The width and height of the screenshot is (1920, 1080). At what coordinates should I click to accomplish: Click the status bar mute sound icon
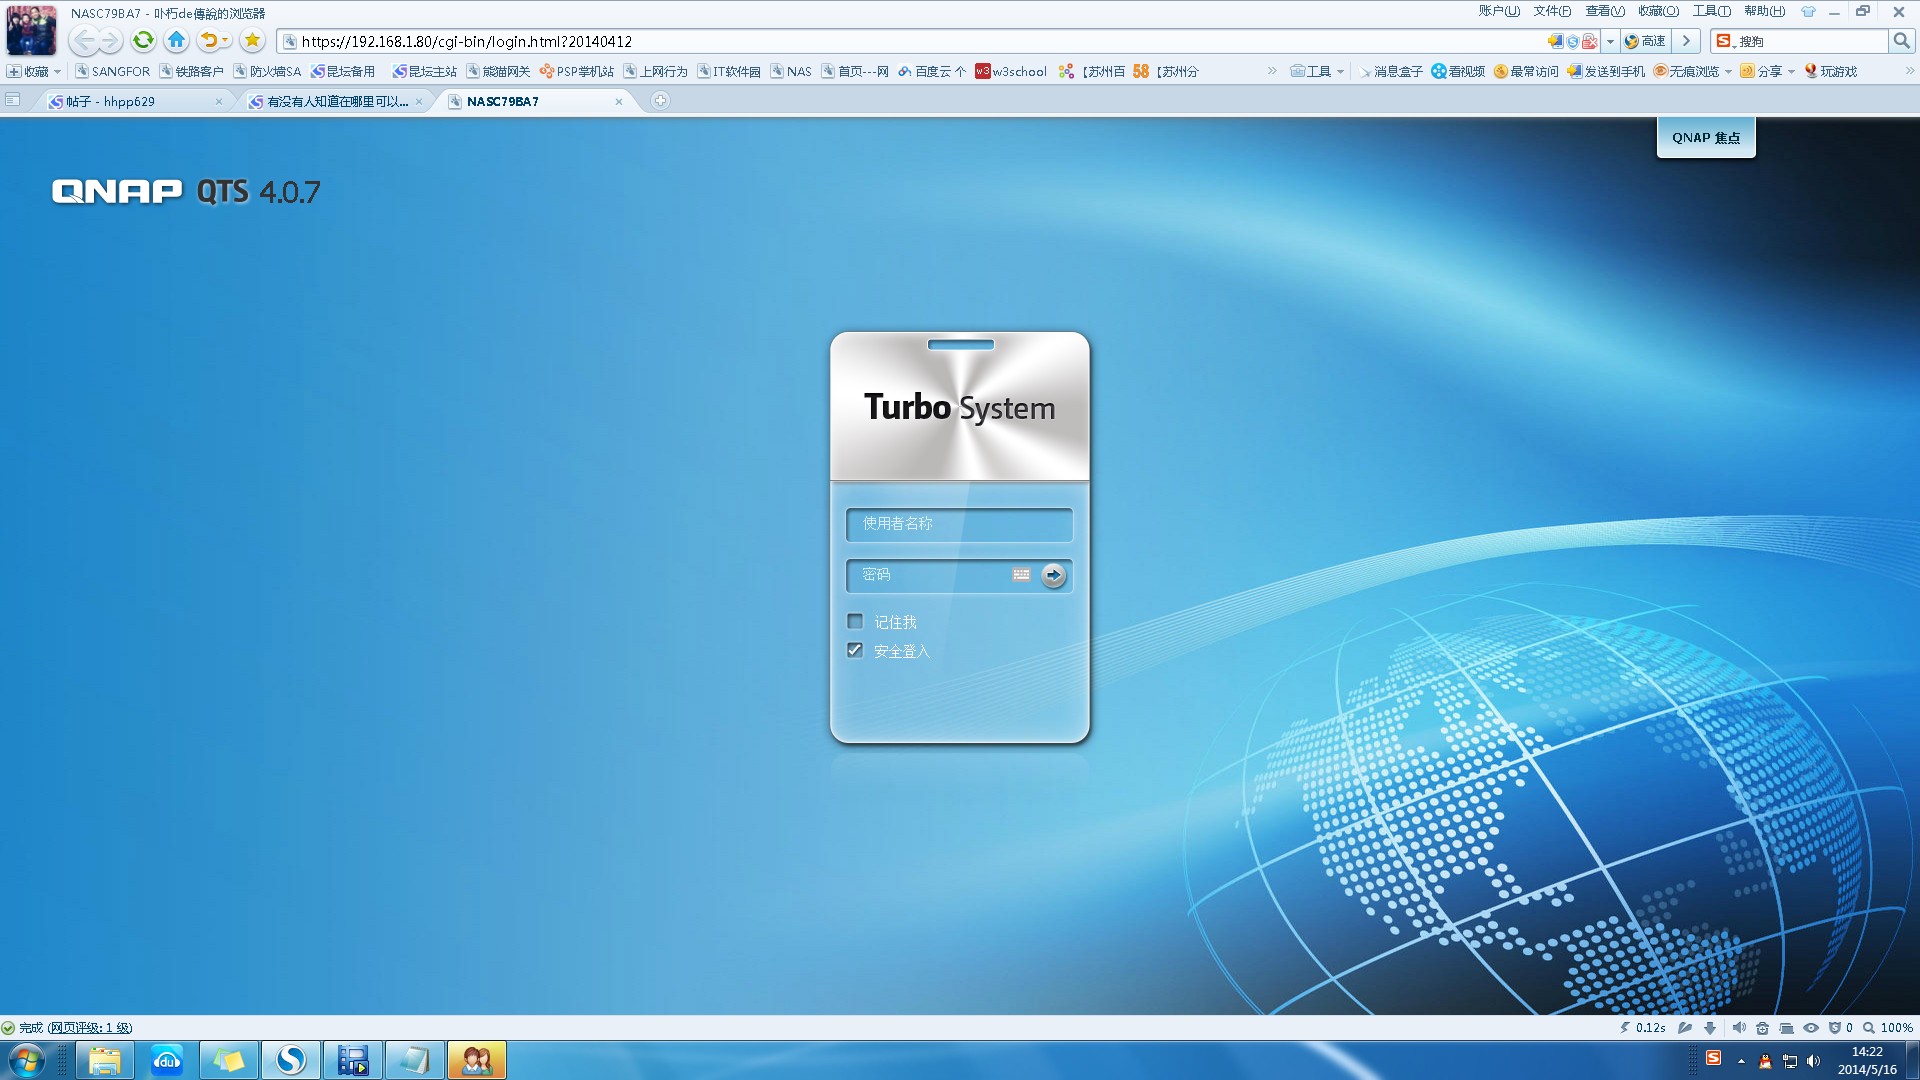(x=1739, y=1027)
